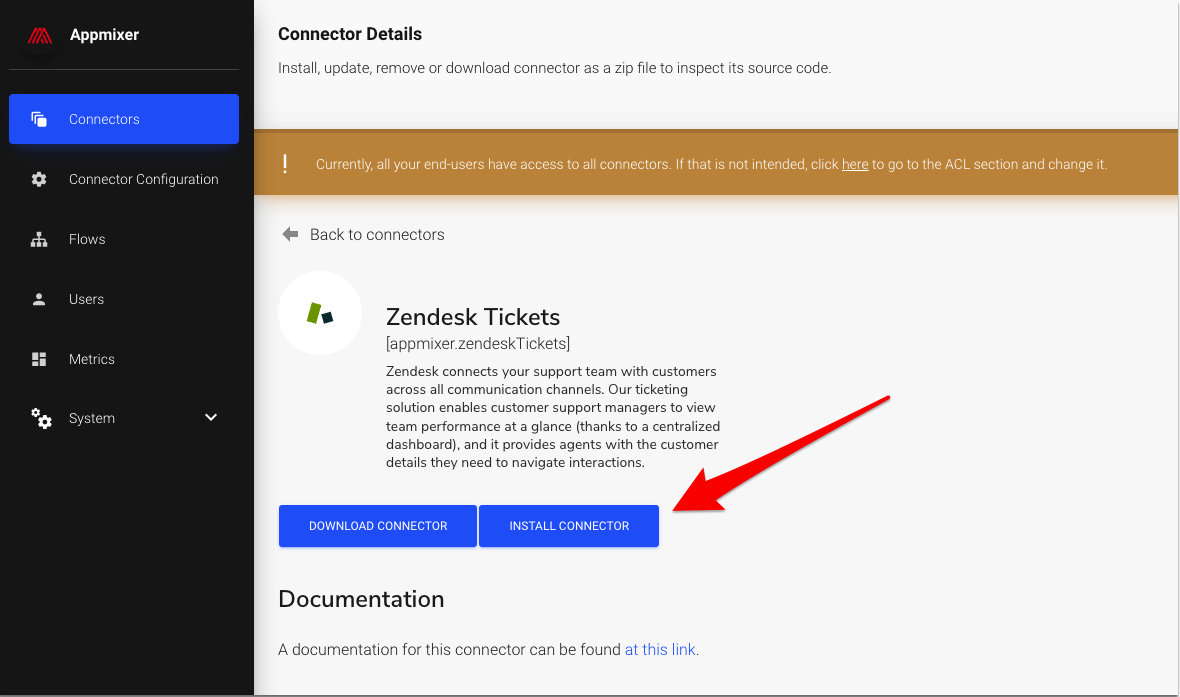Click the Metrics dashboard icon
Image resolution: width=1180 pixels, height=697 pixels.
pyautogui.click(x=39, y=359)
